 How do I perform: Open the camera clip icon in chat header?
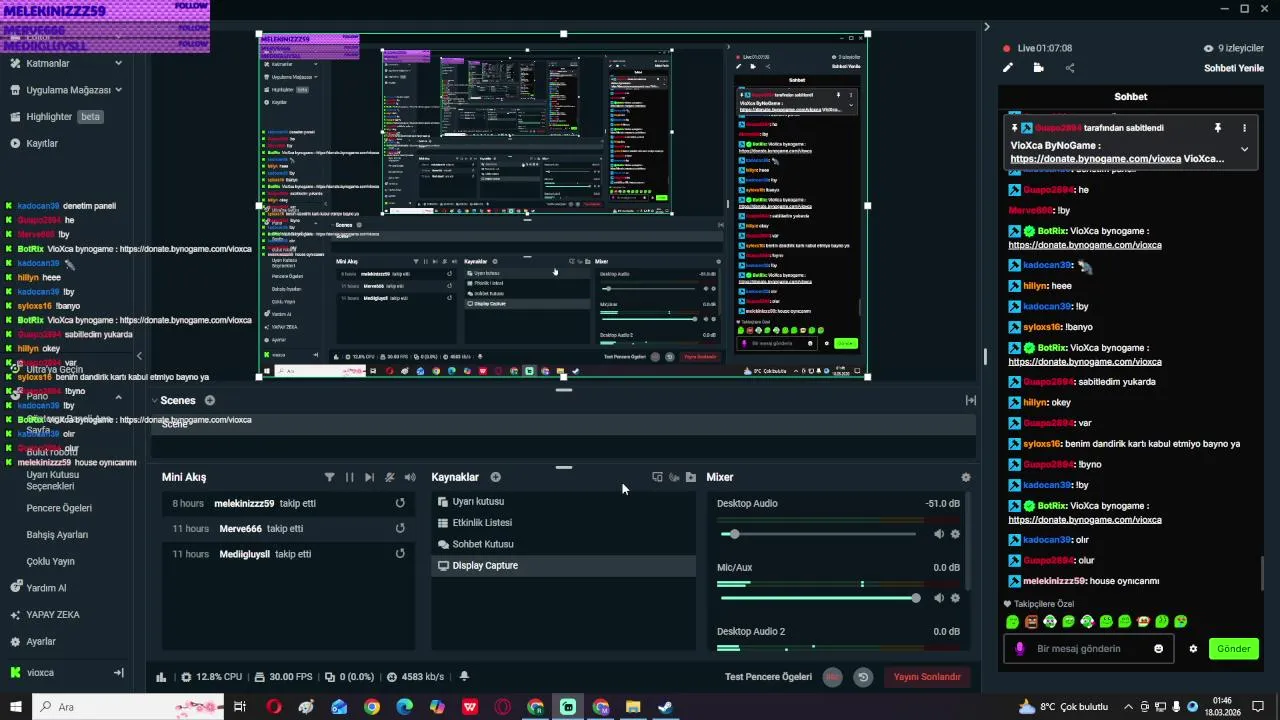click(1038, 68)
